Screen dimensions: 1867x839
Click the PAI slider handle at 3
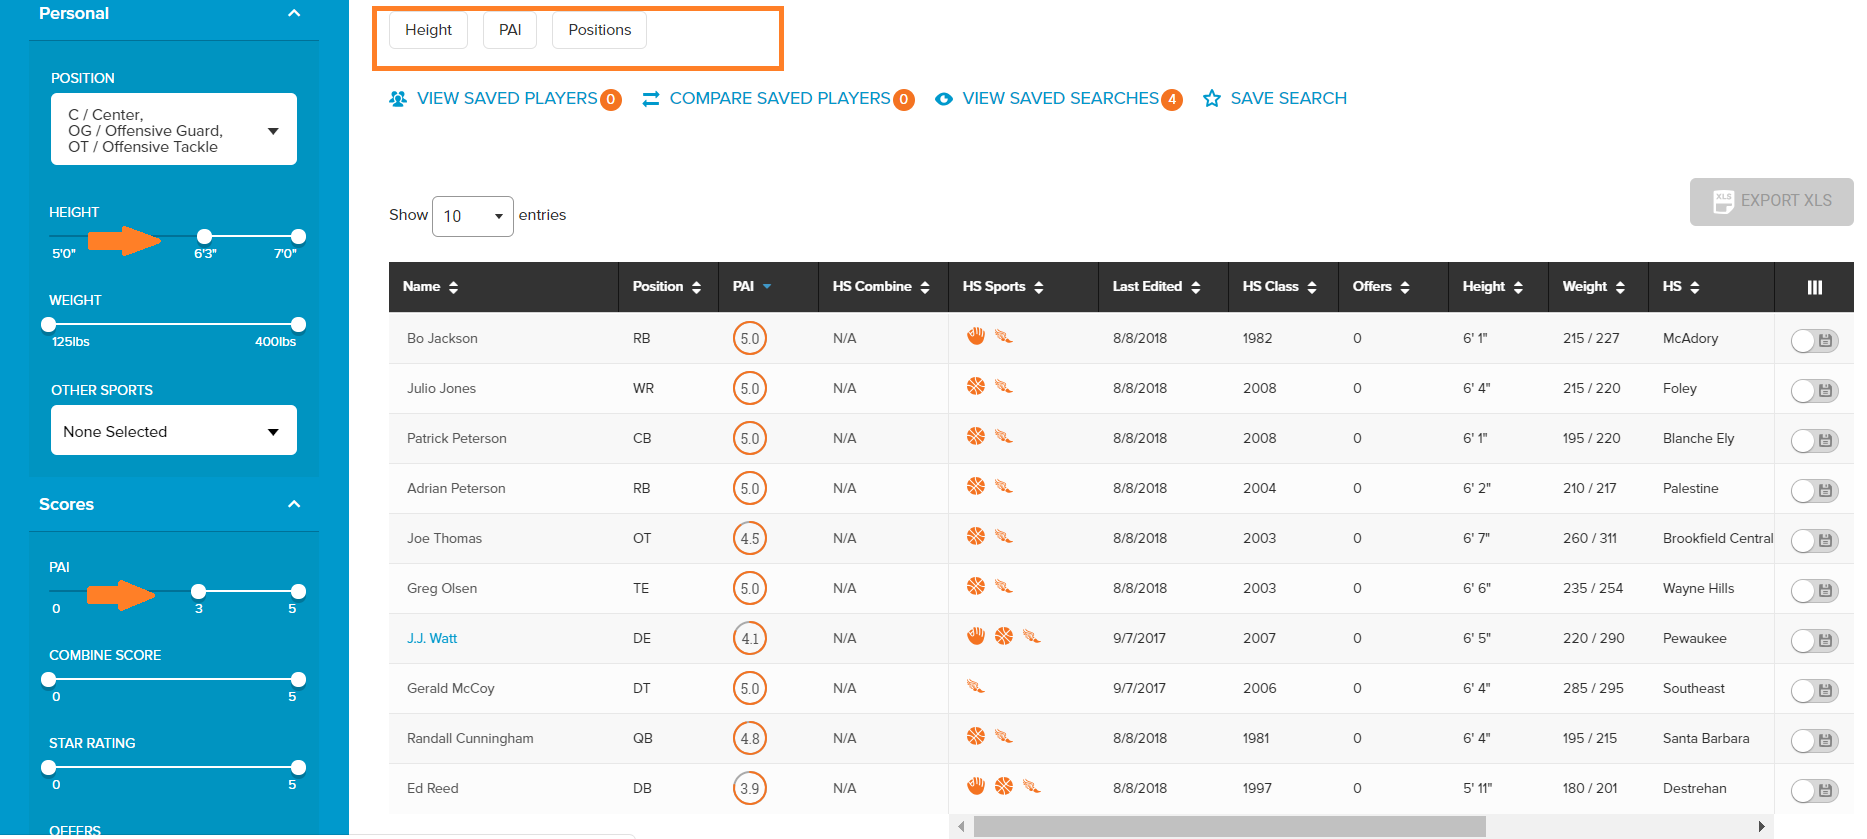199,592
